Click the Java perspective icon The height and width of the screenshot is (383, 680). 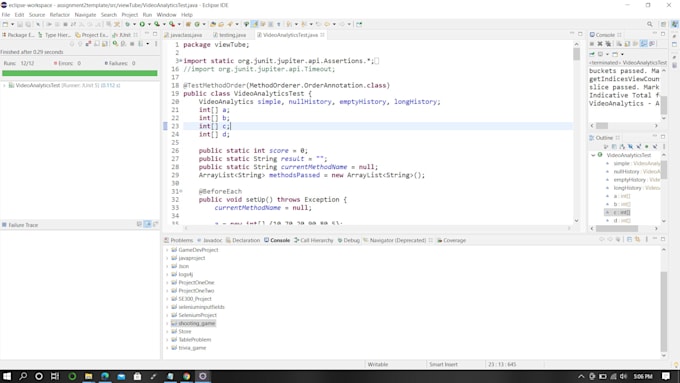pyautogui.click(x=675, y=24)
